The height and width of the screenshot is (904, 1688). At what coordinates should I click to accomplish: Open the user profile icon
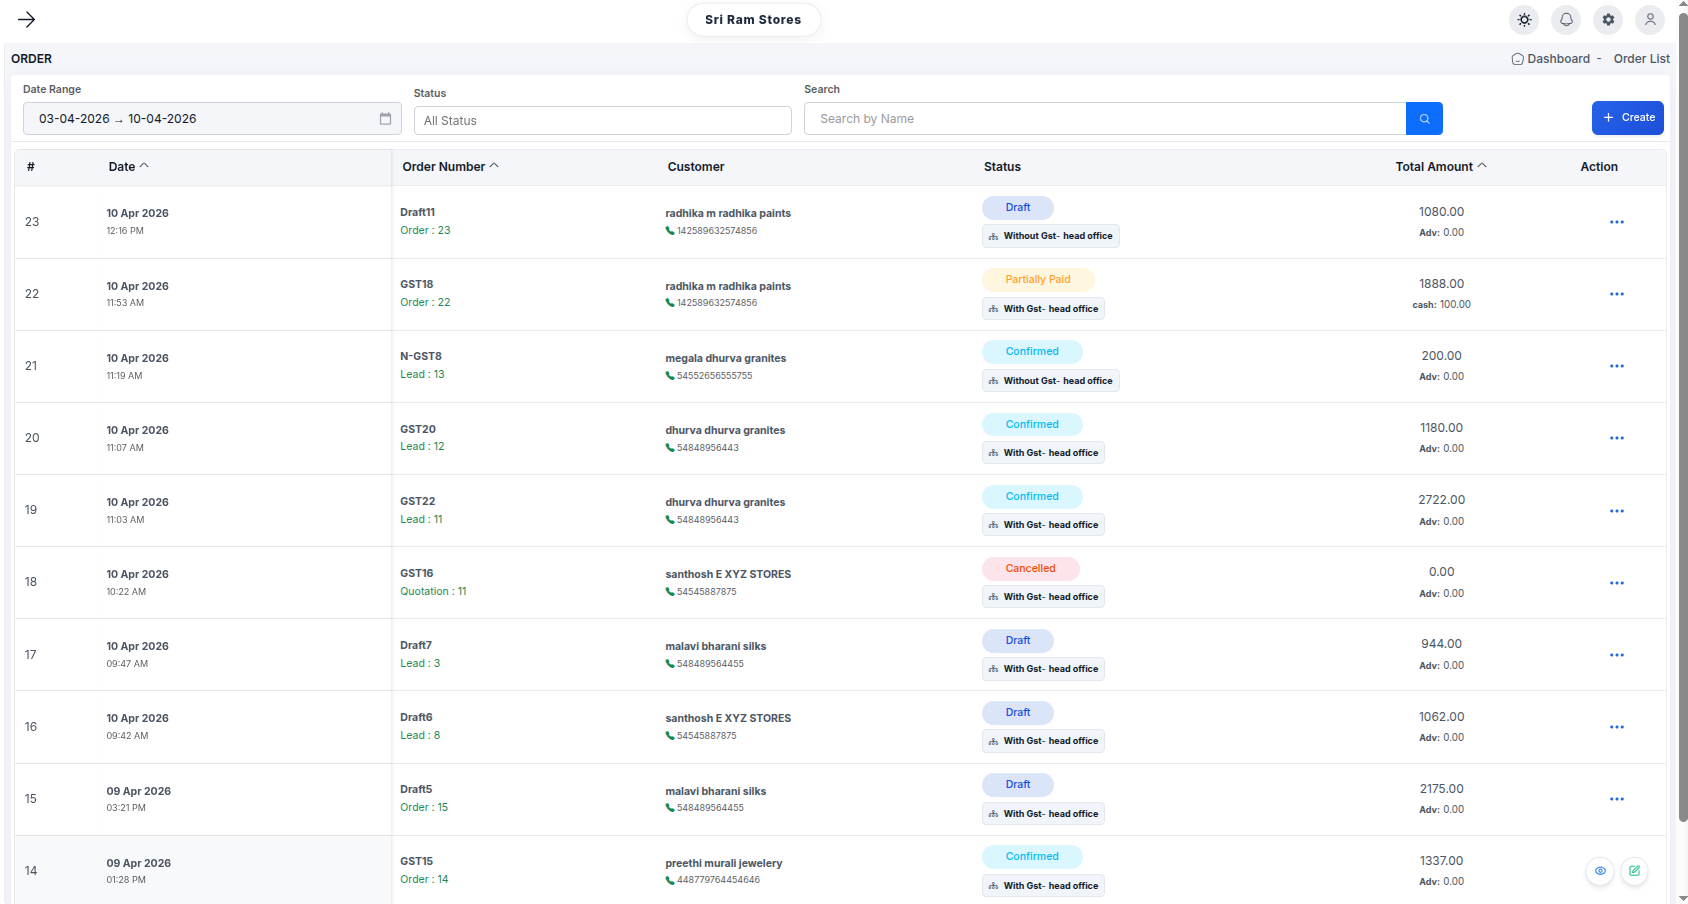pos(1650,20)
